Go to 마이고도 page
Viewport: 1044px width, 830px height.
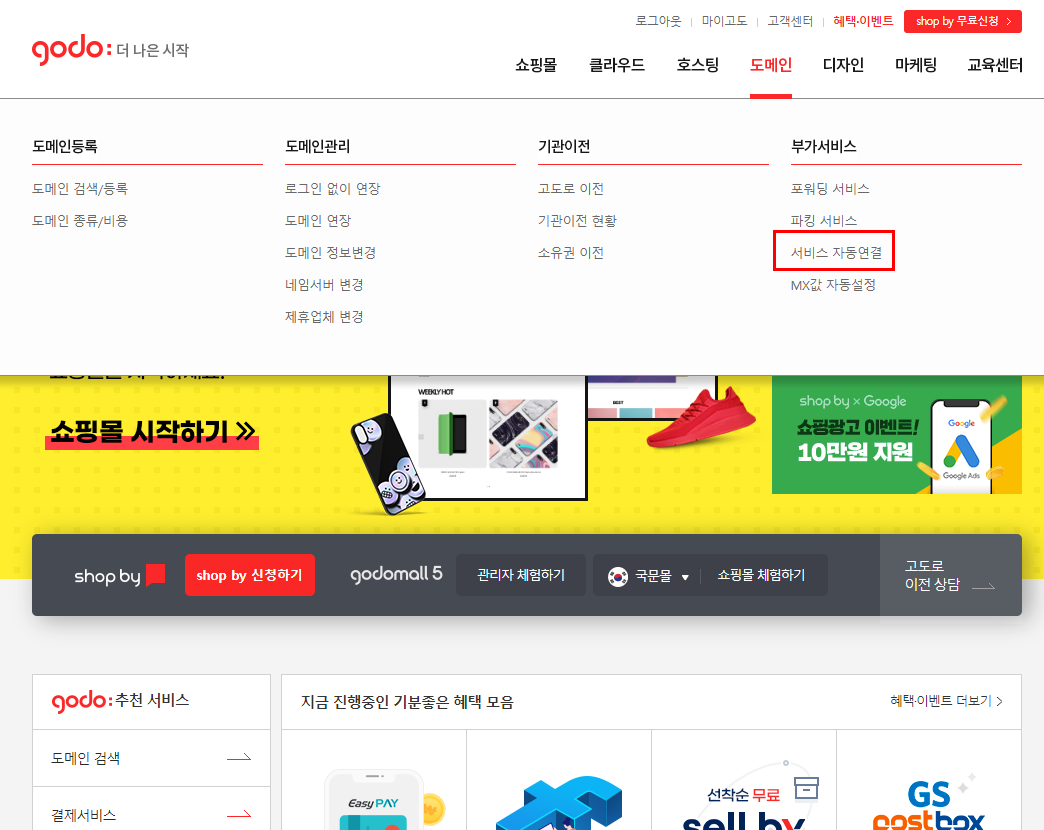click(724, 21)
